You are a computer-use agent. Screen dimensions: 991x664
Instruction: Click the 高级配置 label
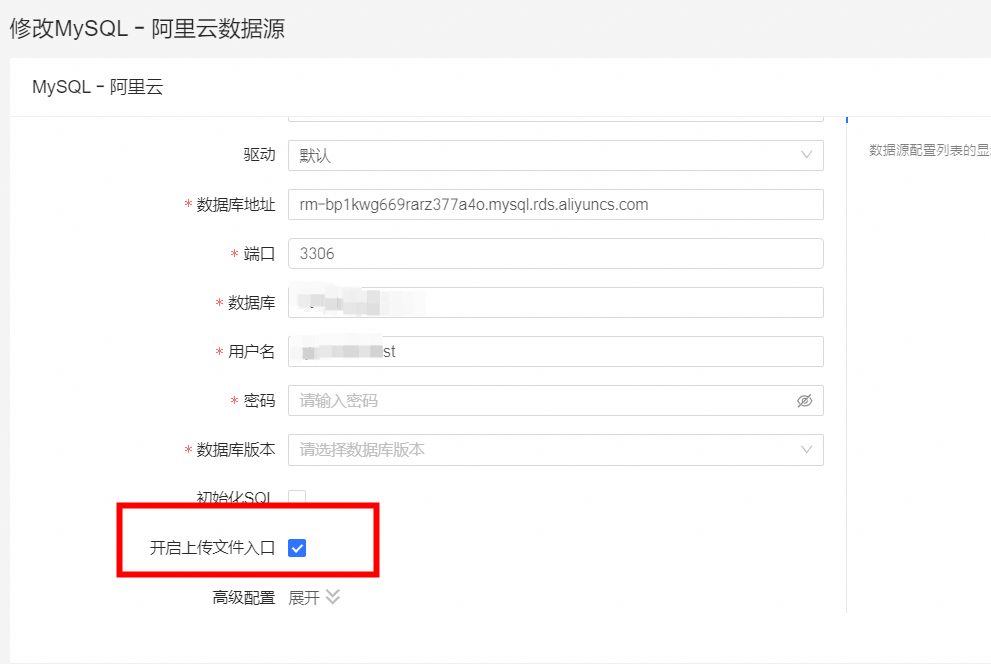point(243,598)
